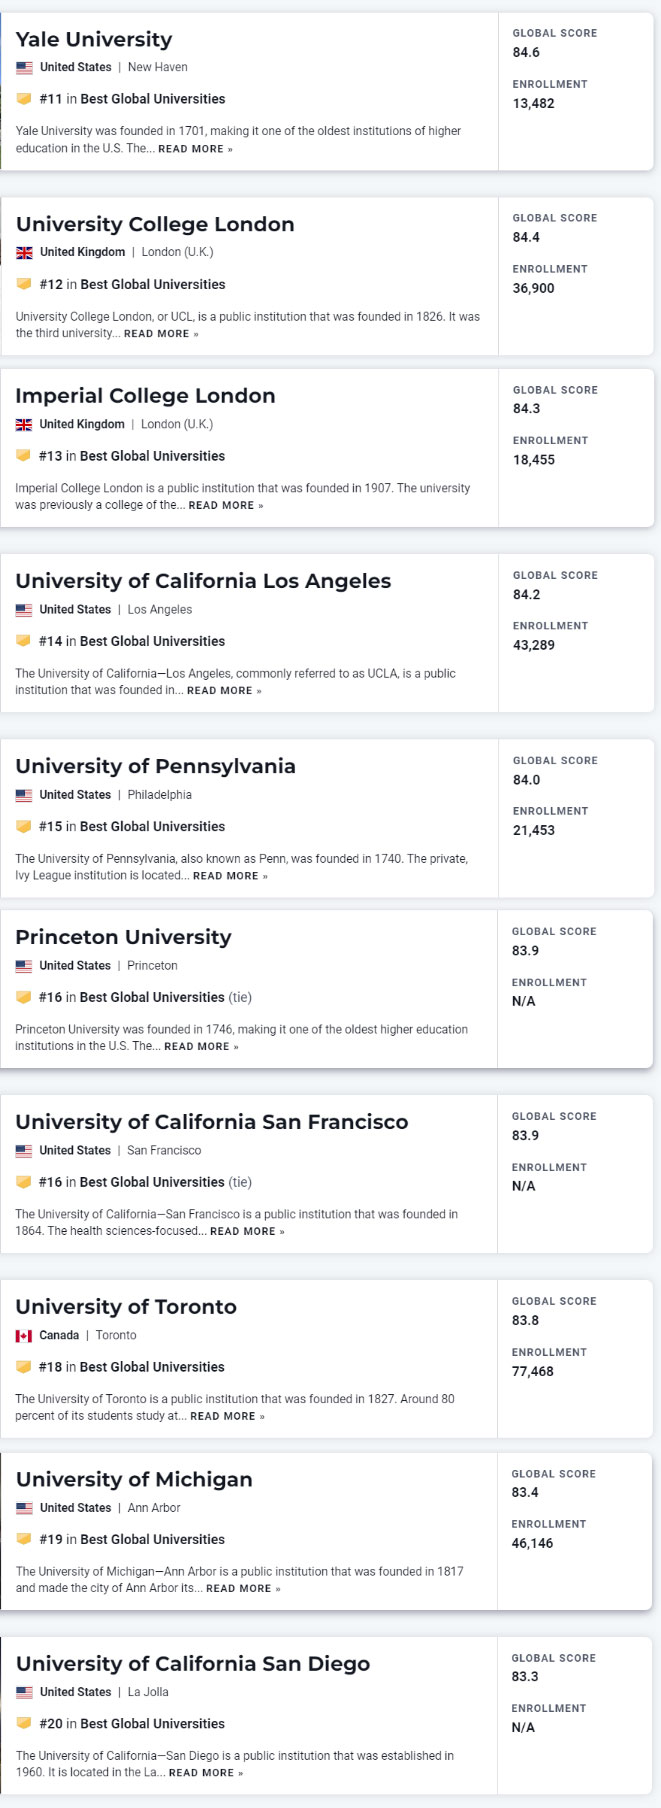Click the ranking badge icon beside #15
This screenshot has height=1808, width=661.
coord(24,827)
